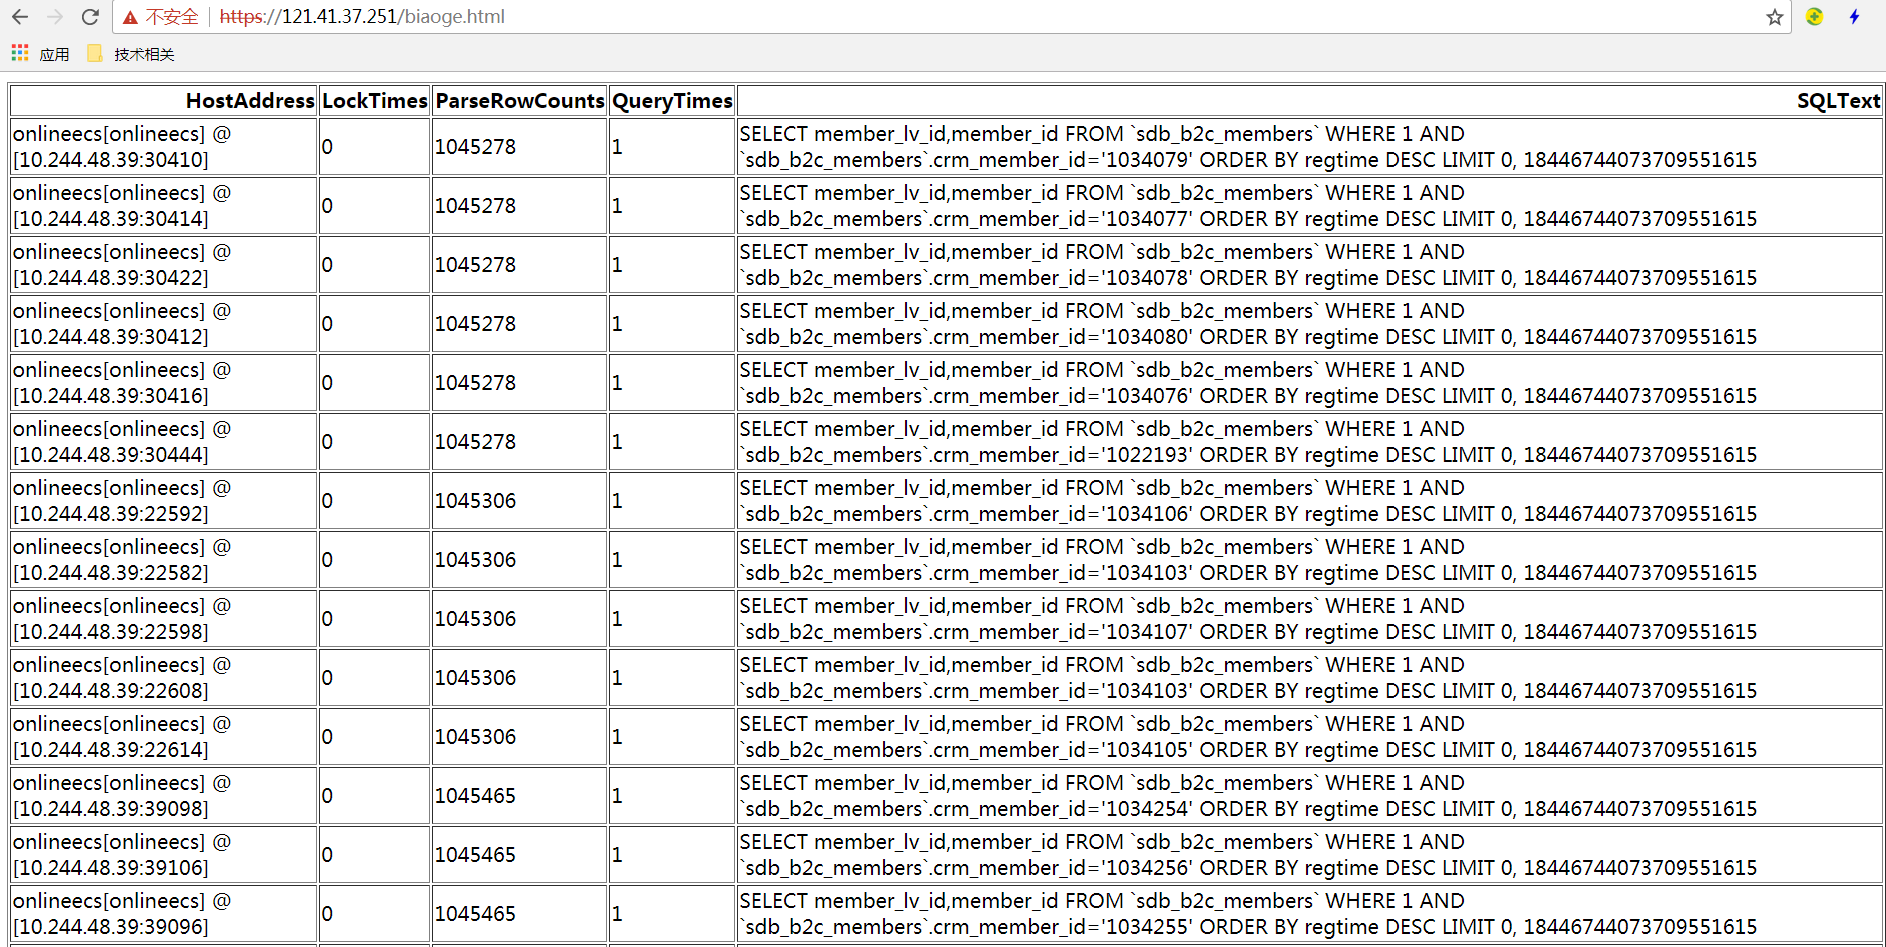Click LockTimes 0 in port 30414 row
Viewport: 1886px width, 947px height.
coord(375,206)
